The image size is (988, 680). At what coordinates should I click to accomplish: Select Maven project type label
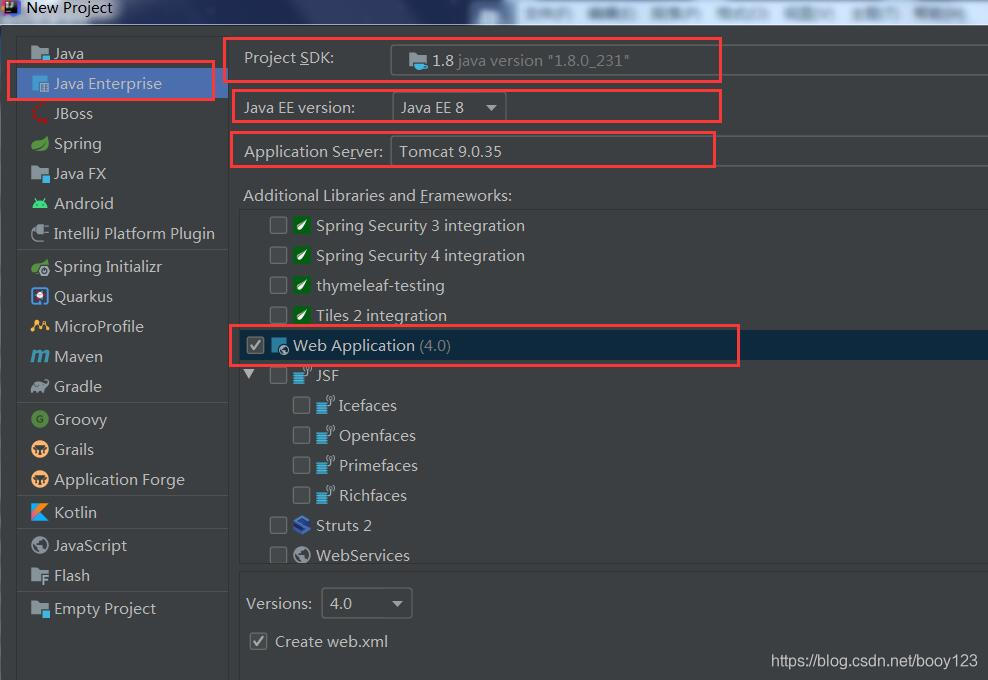[78, 357]
